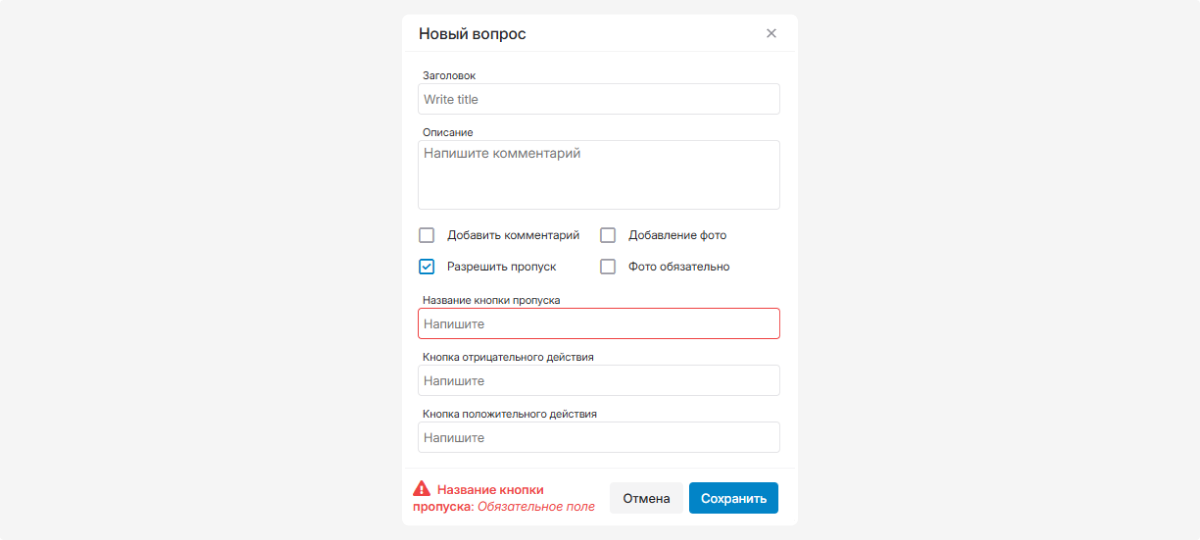Click the Описание field label

tap(448, 132)
